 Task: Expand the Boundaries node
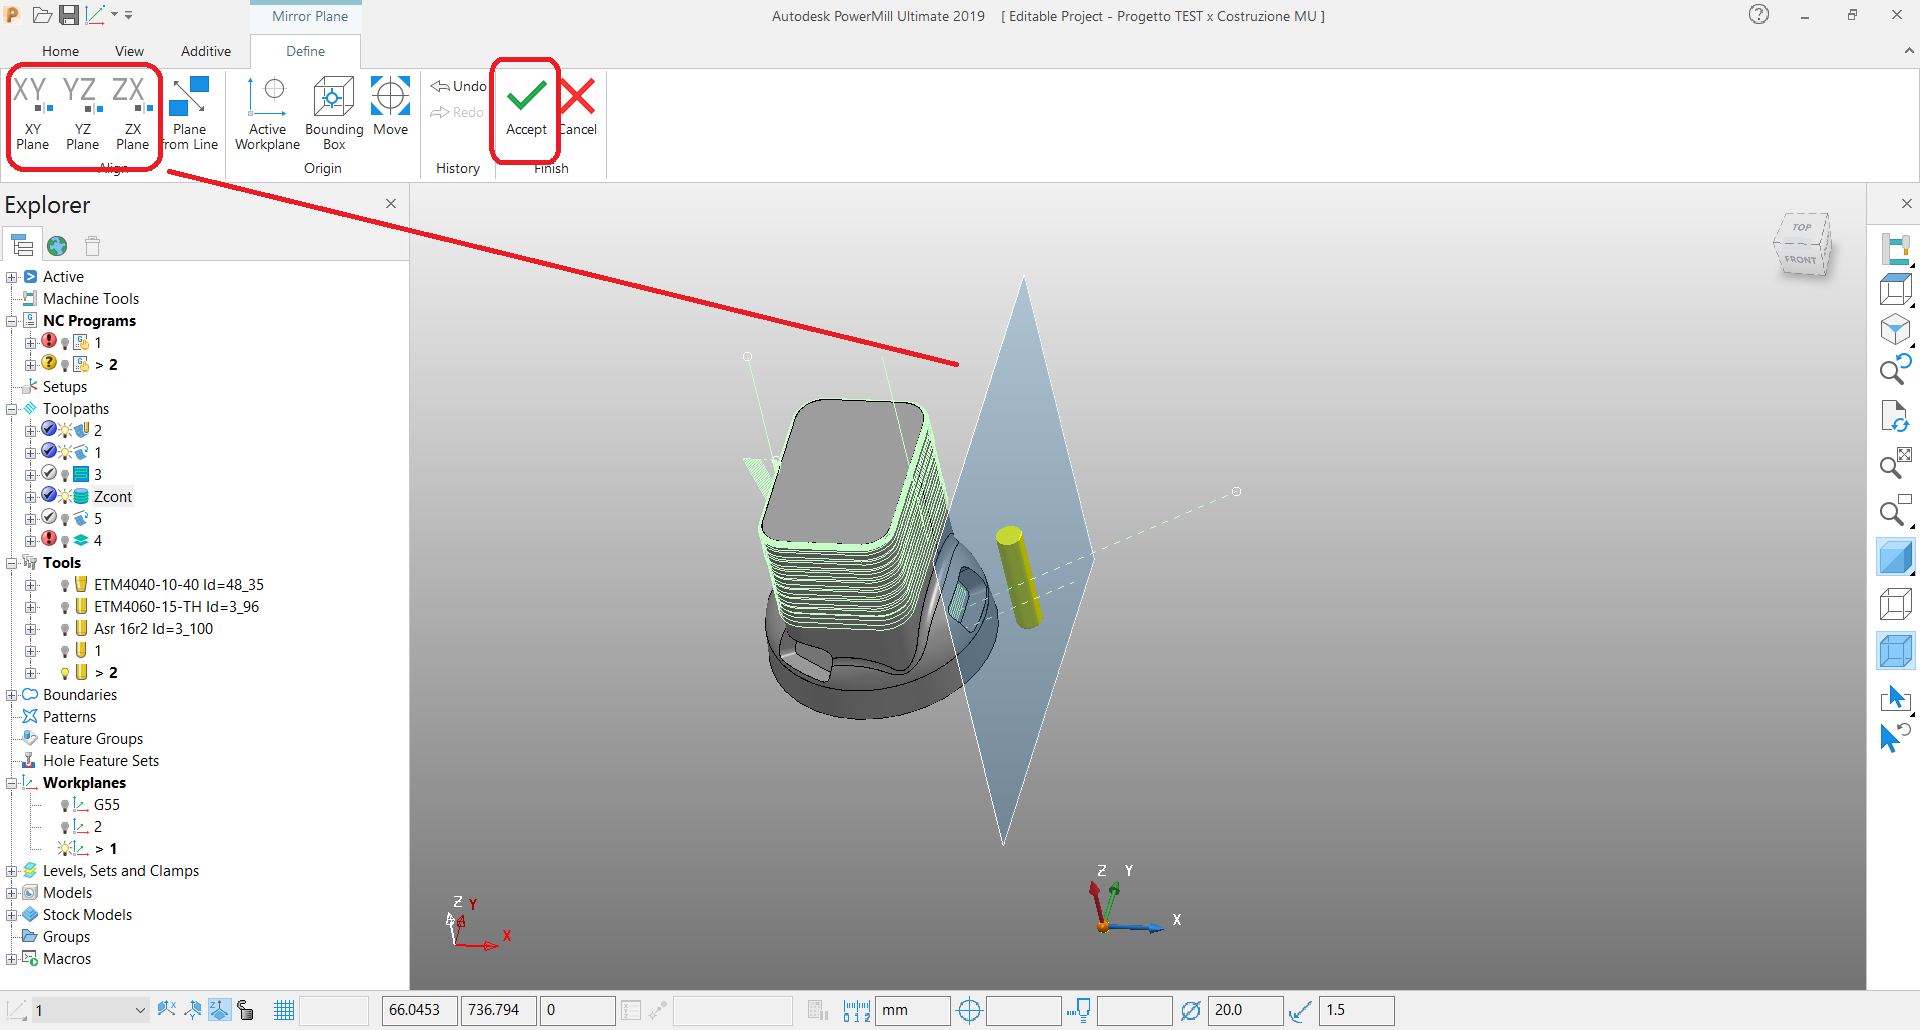11,695
